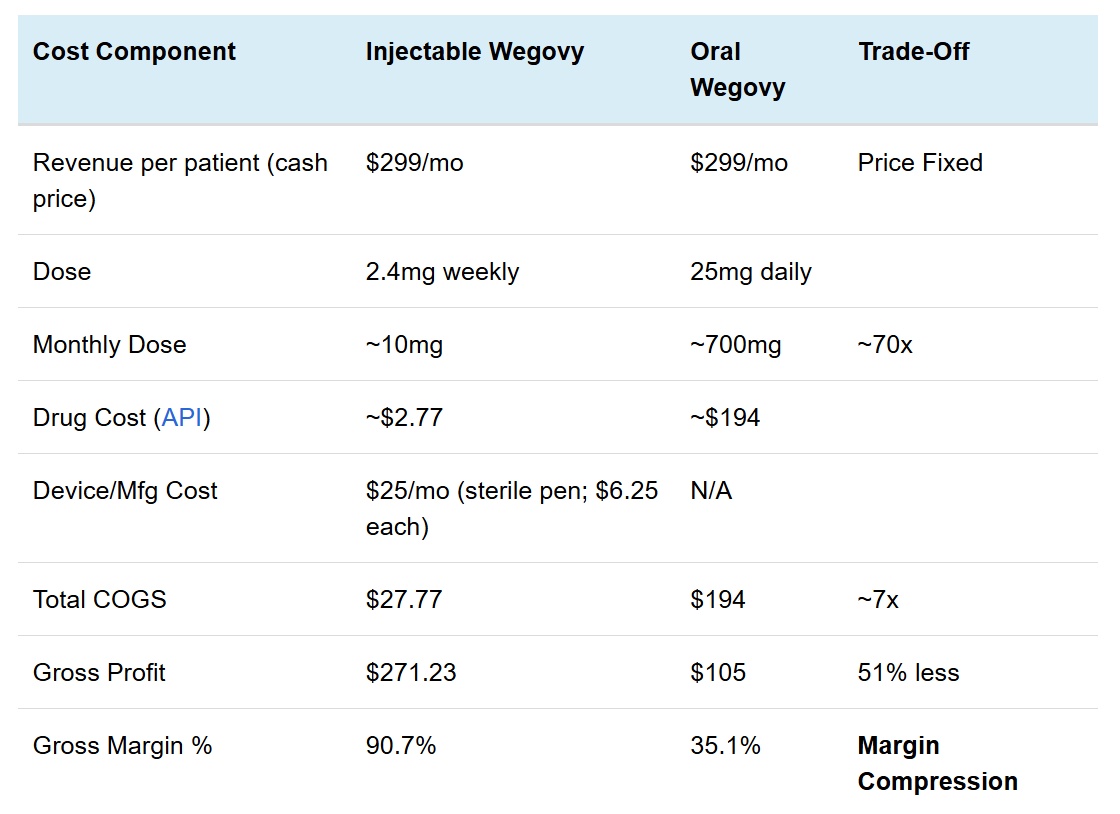Select the N/A device cost cell
This screenshot has width=1120, height=814.
coord(710,491)
